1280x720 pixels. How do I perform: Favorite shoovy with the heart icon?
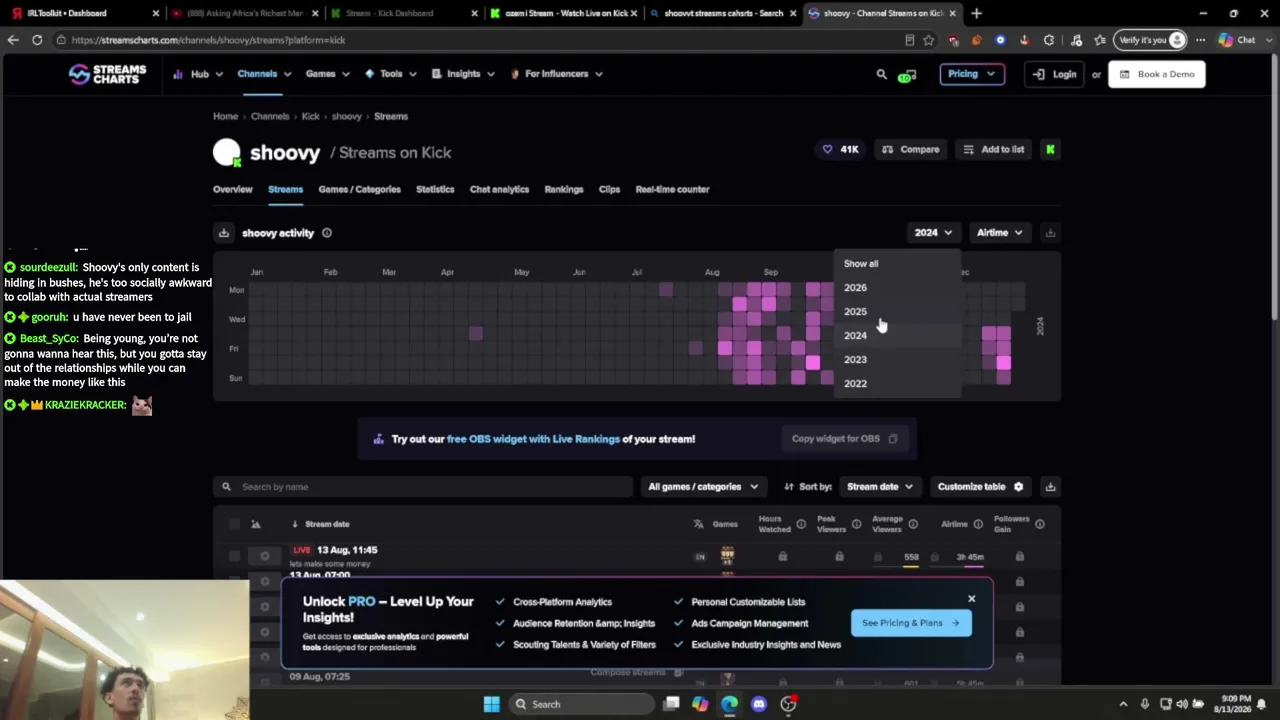827,149
